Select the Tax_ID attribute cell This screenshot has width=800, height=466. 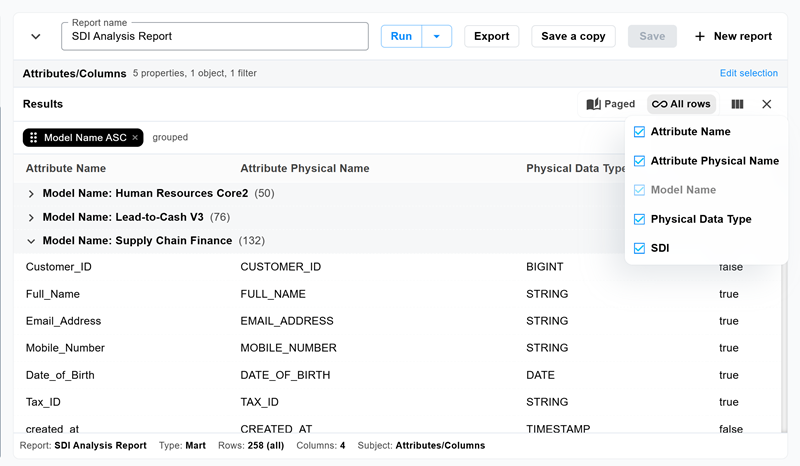click(43, 402)
